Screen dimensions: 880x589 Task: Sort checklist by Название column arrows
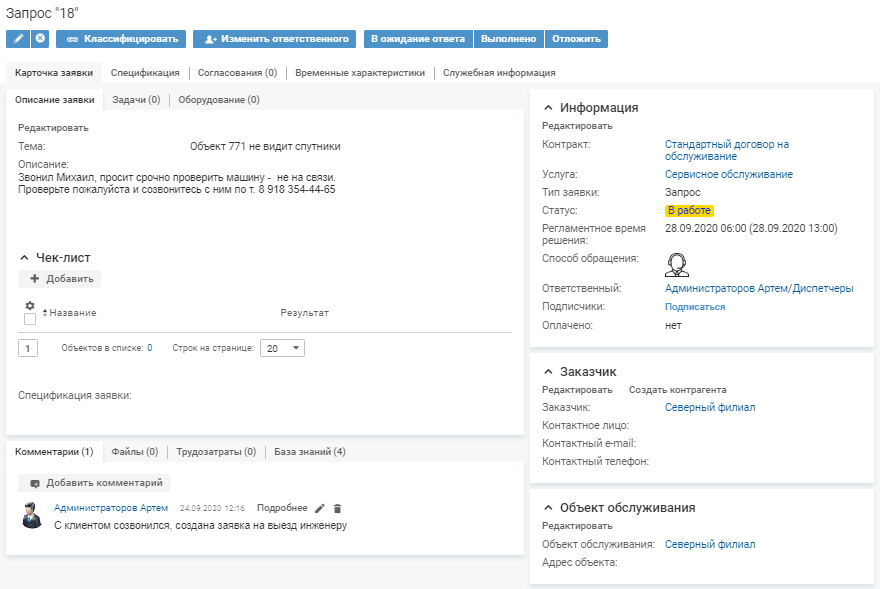[x=45, y=313]
